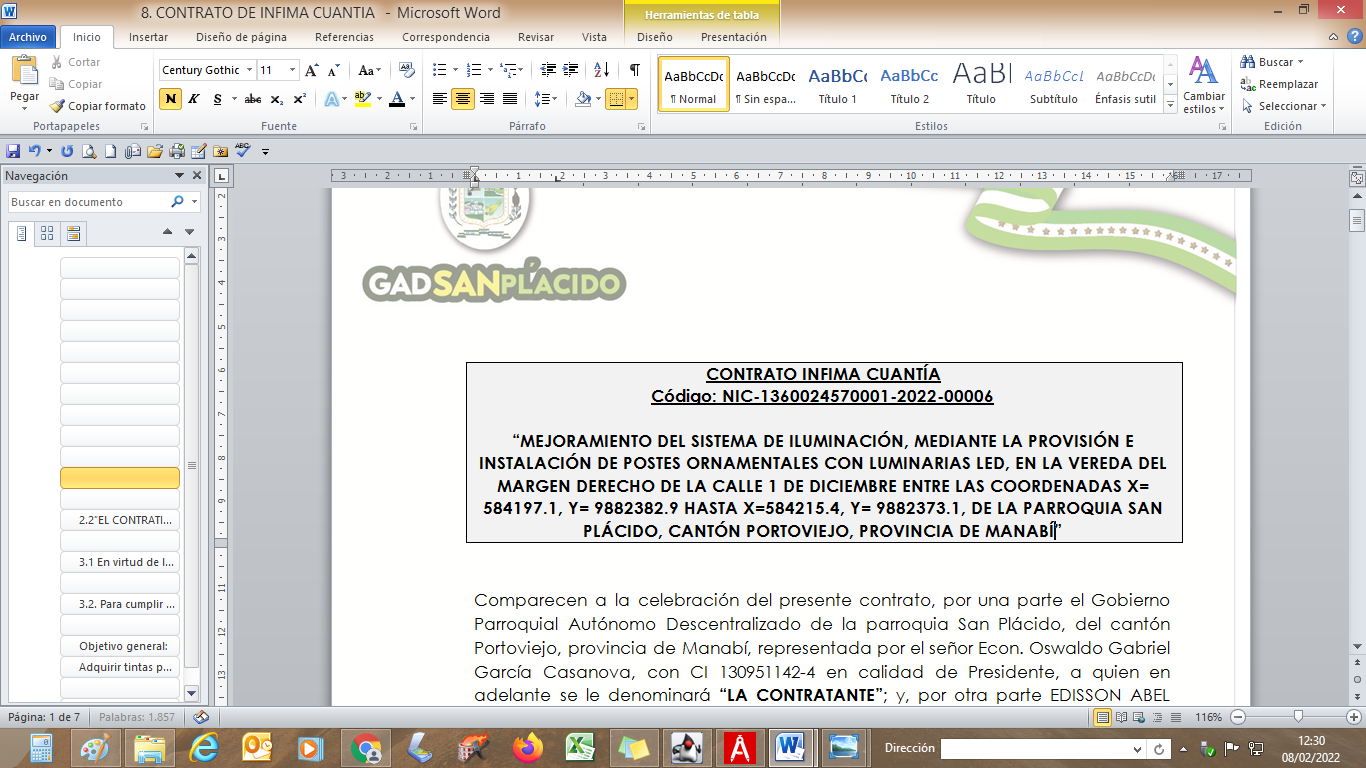This screenshot has width=1366, height=768.
Task: Show paragraph marks with the pilcrow icon
Action: pyautogui.click(x=634, y=70)
